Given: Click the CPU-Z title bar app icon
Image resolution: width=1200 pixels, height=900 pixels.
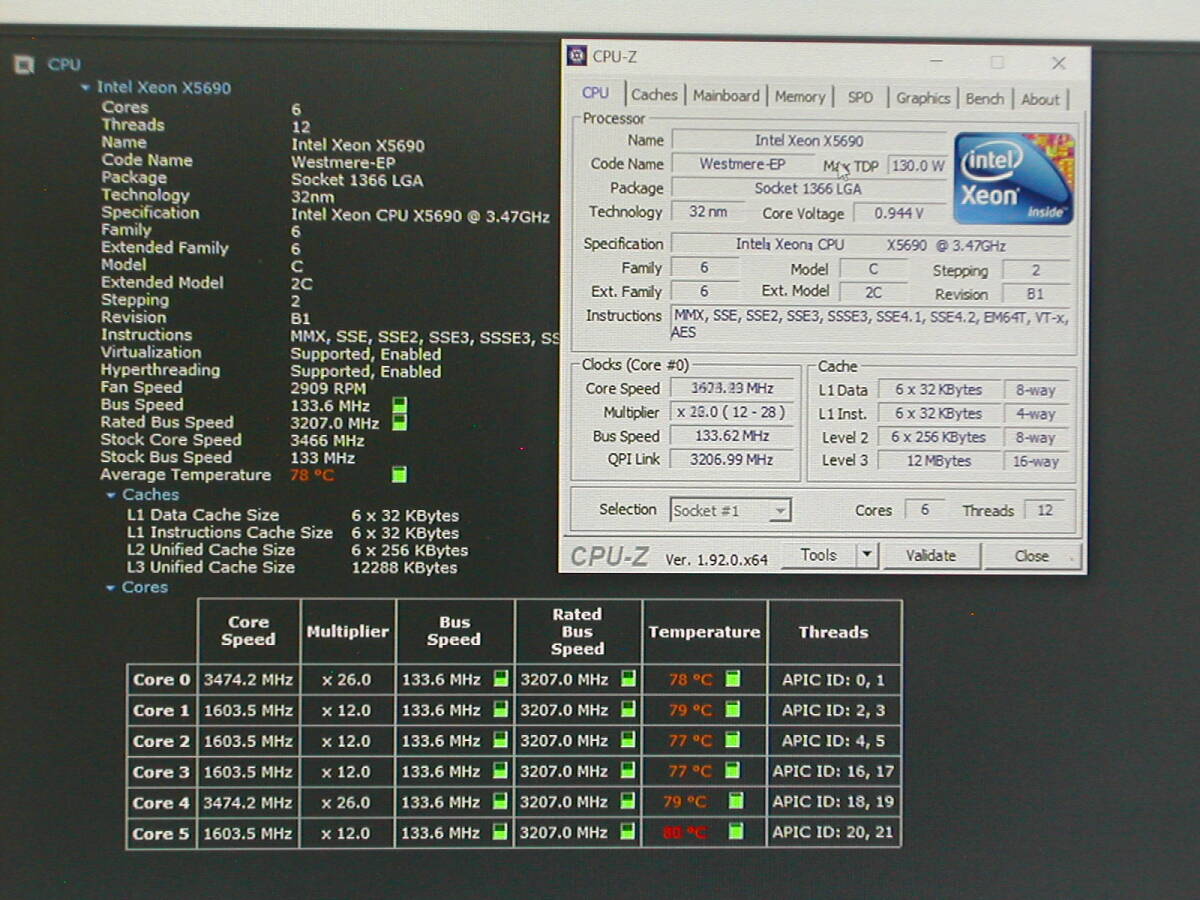Looking at the screenshot, I should [577, 55].
